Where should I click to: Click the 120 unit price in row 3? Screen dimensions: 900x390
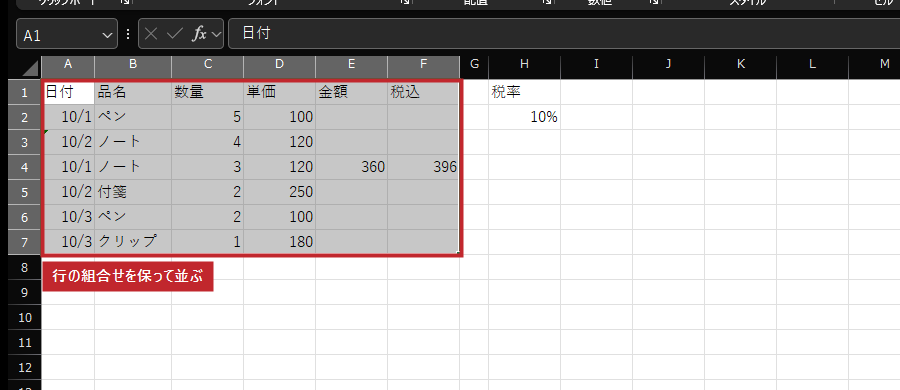[280, 142]
